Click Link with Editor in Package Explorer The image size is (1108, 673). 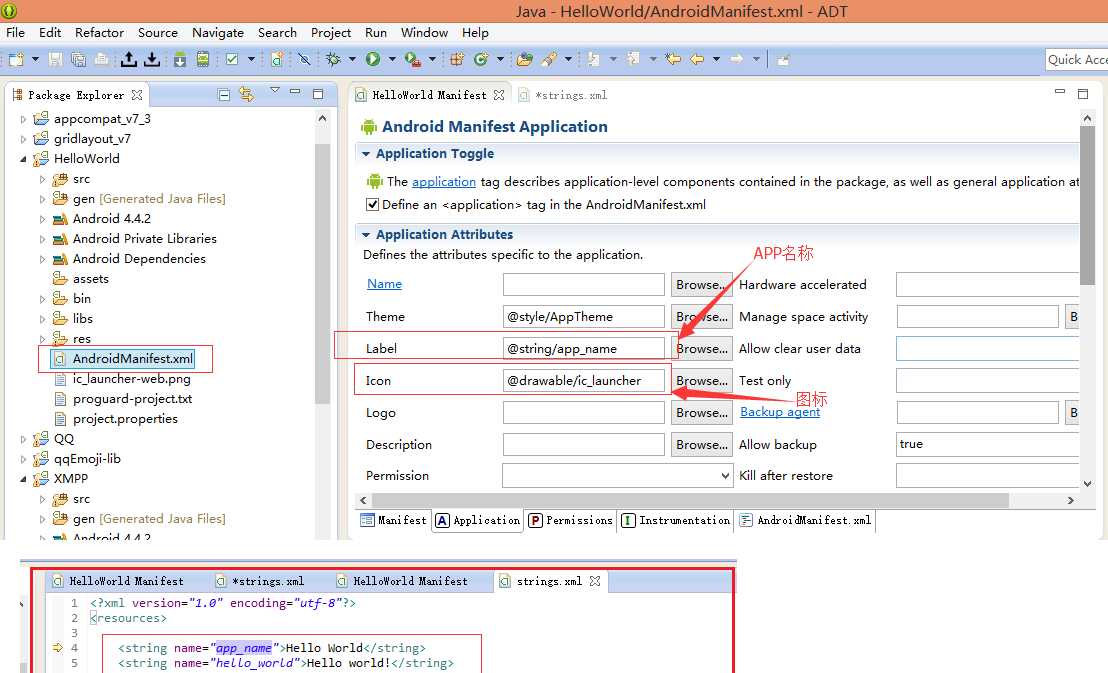click(247, 94)
